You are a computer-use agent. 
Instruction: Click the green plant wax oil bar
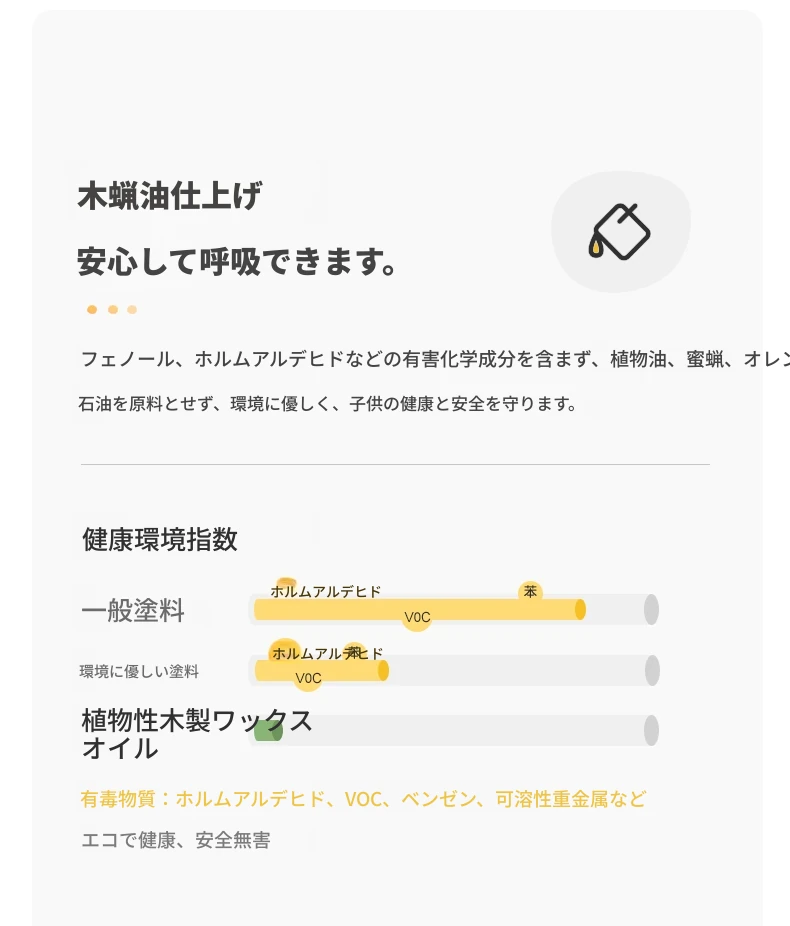pyautogui.click(x=269, y=731)
